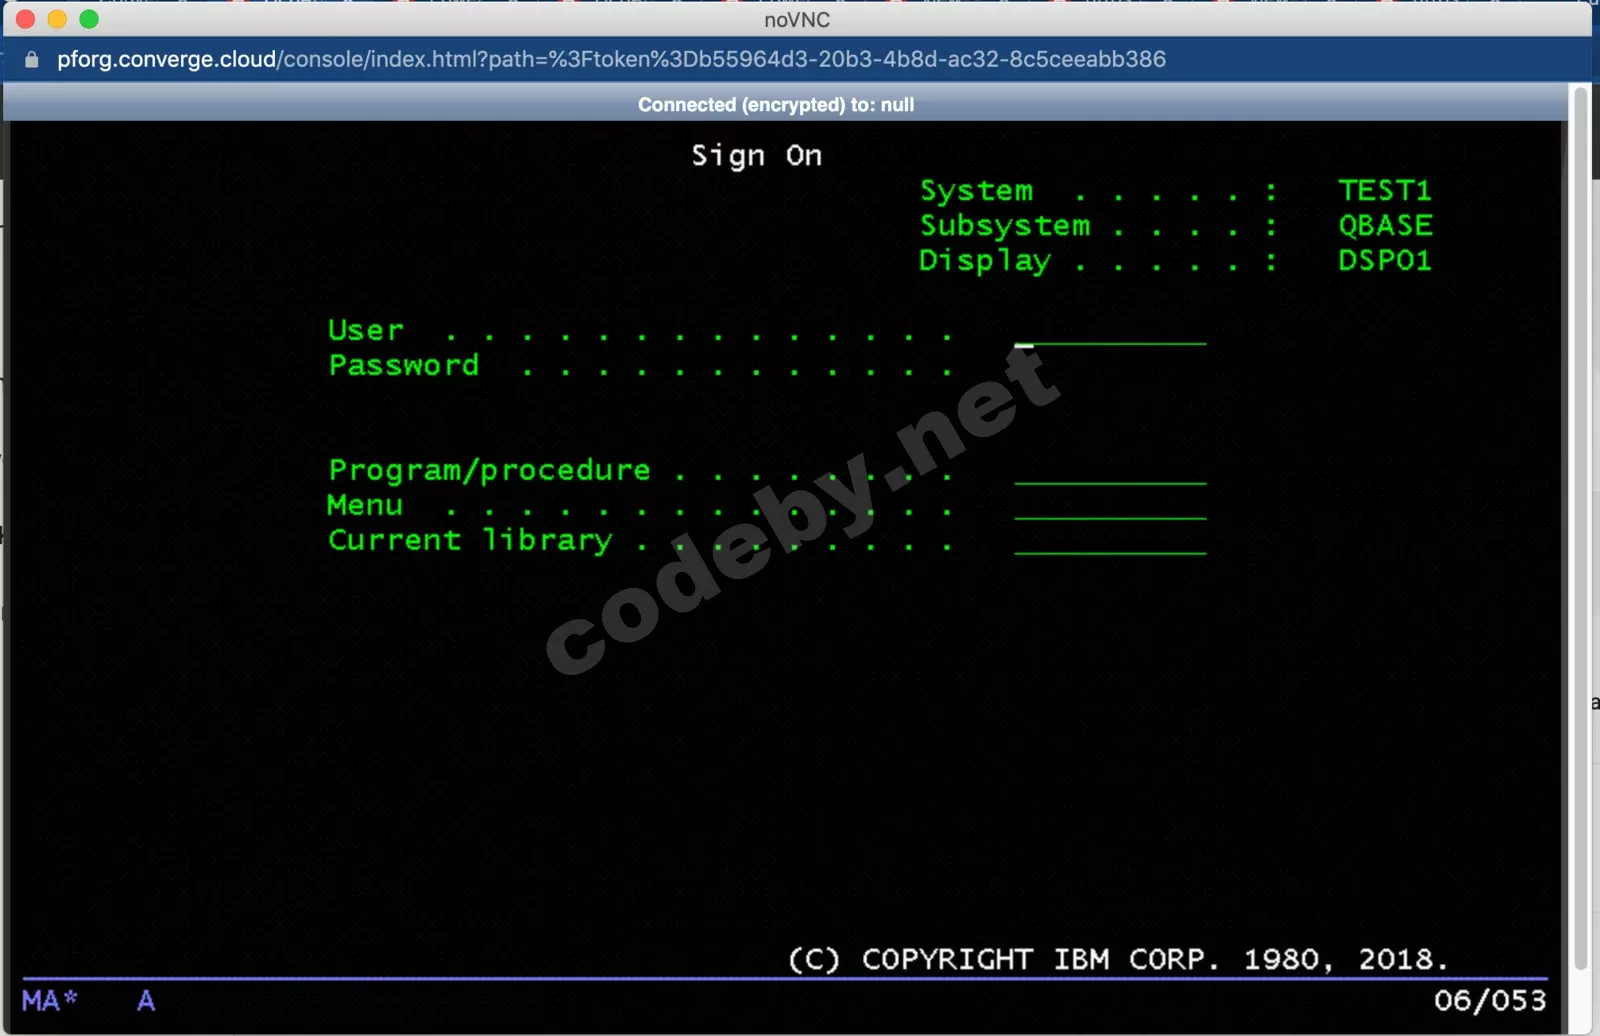Click the red close window button

[26, 19]
